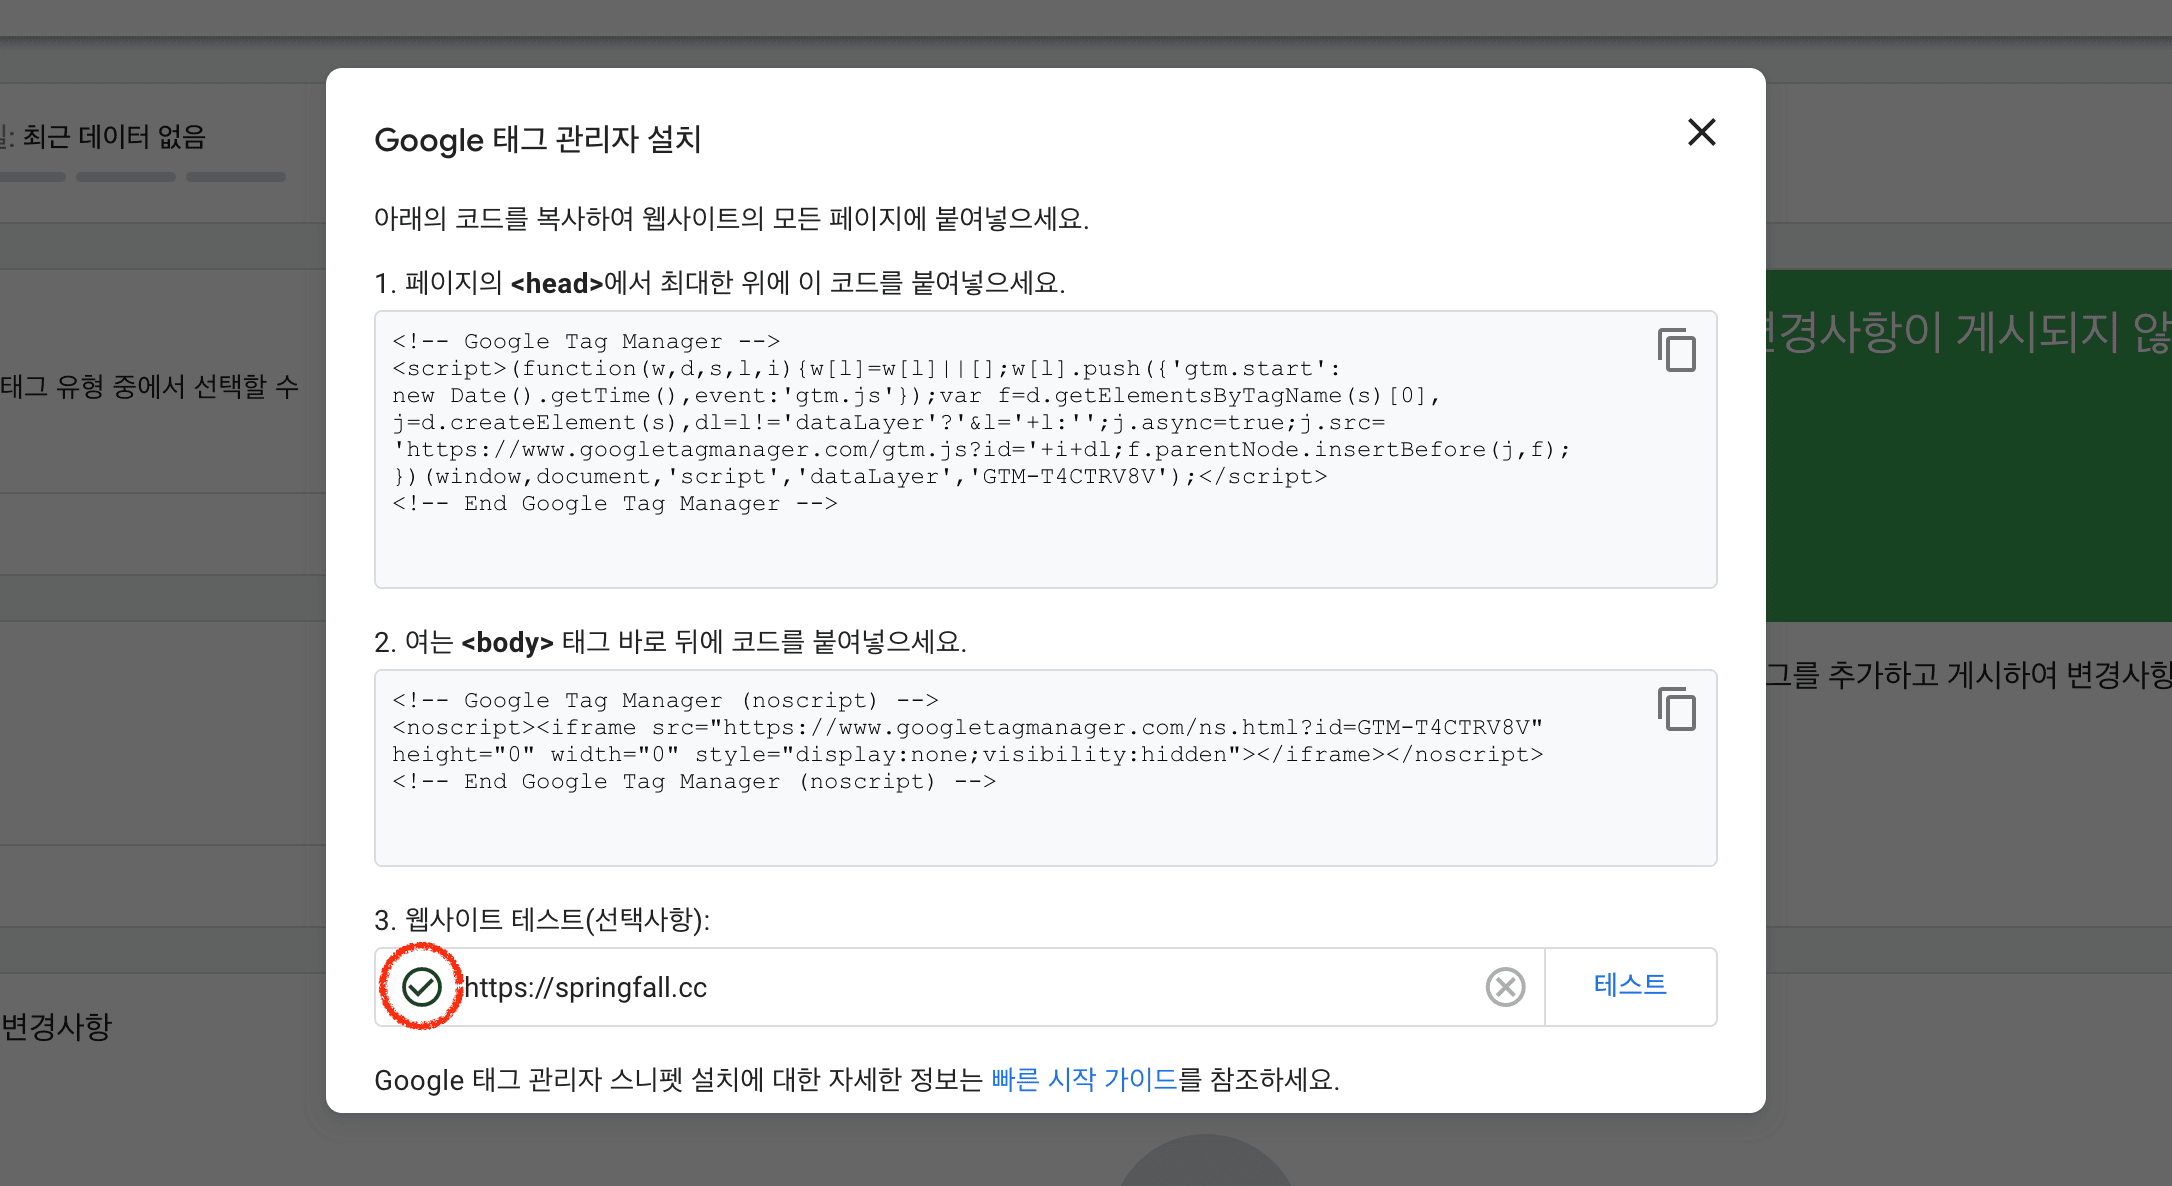Click the first gray progress bar segment
The height and width of the screenshot is (1186, 2172).
point(33,176)
